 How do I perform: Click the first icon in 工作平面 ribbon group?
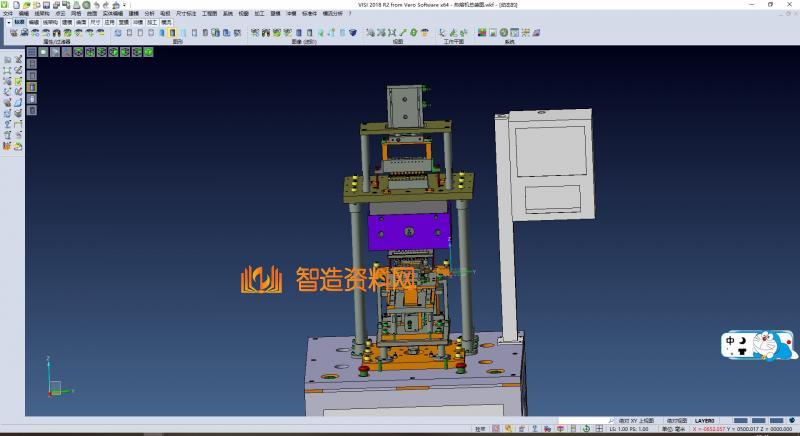click(440, 33)
